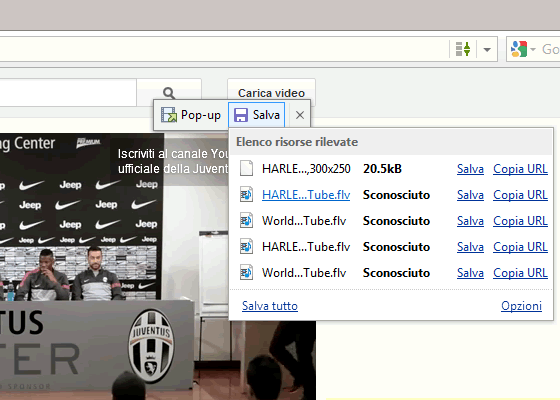Click Salva for the 20.5kB HARLE 300x250 resource

coord(470,169)
